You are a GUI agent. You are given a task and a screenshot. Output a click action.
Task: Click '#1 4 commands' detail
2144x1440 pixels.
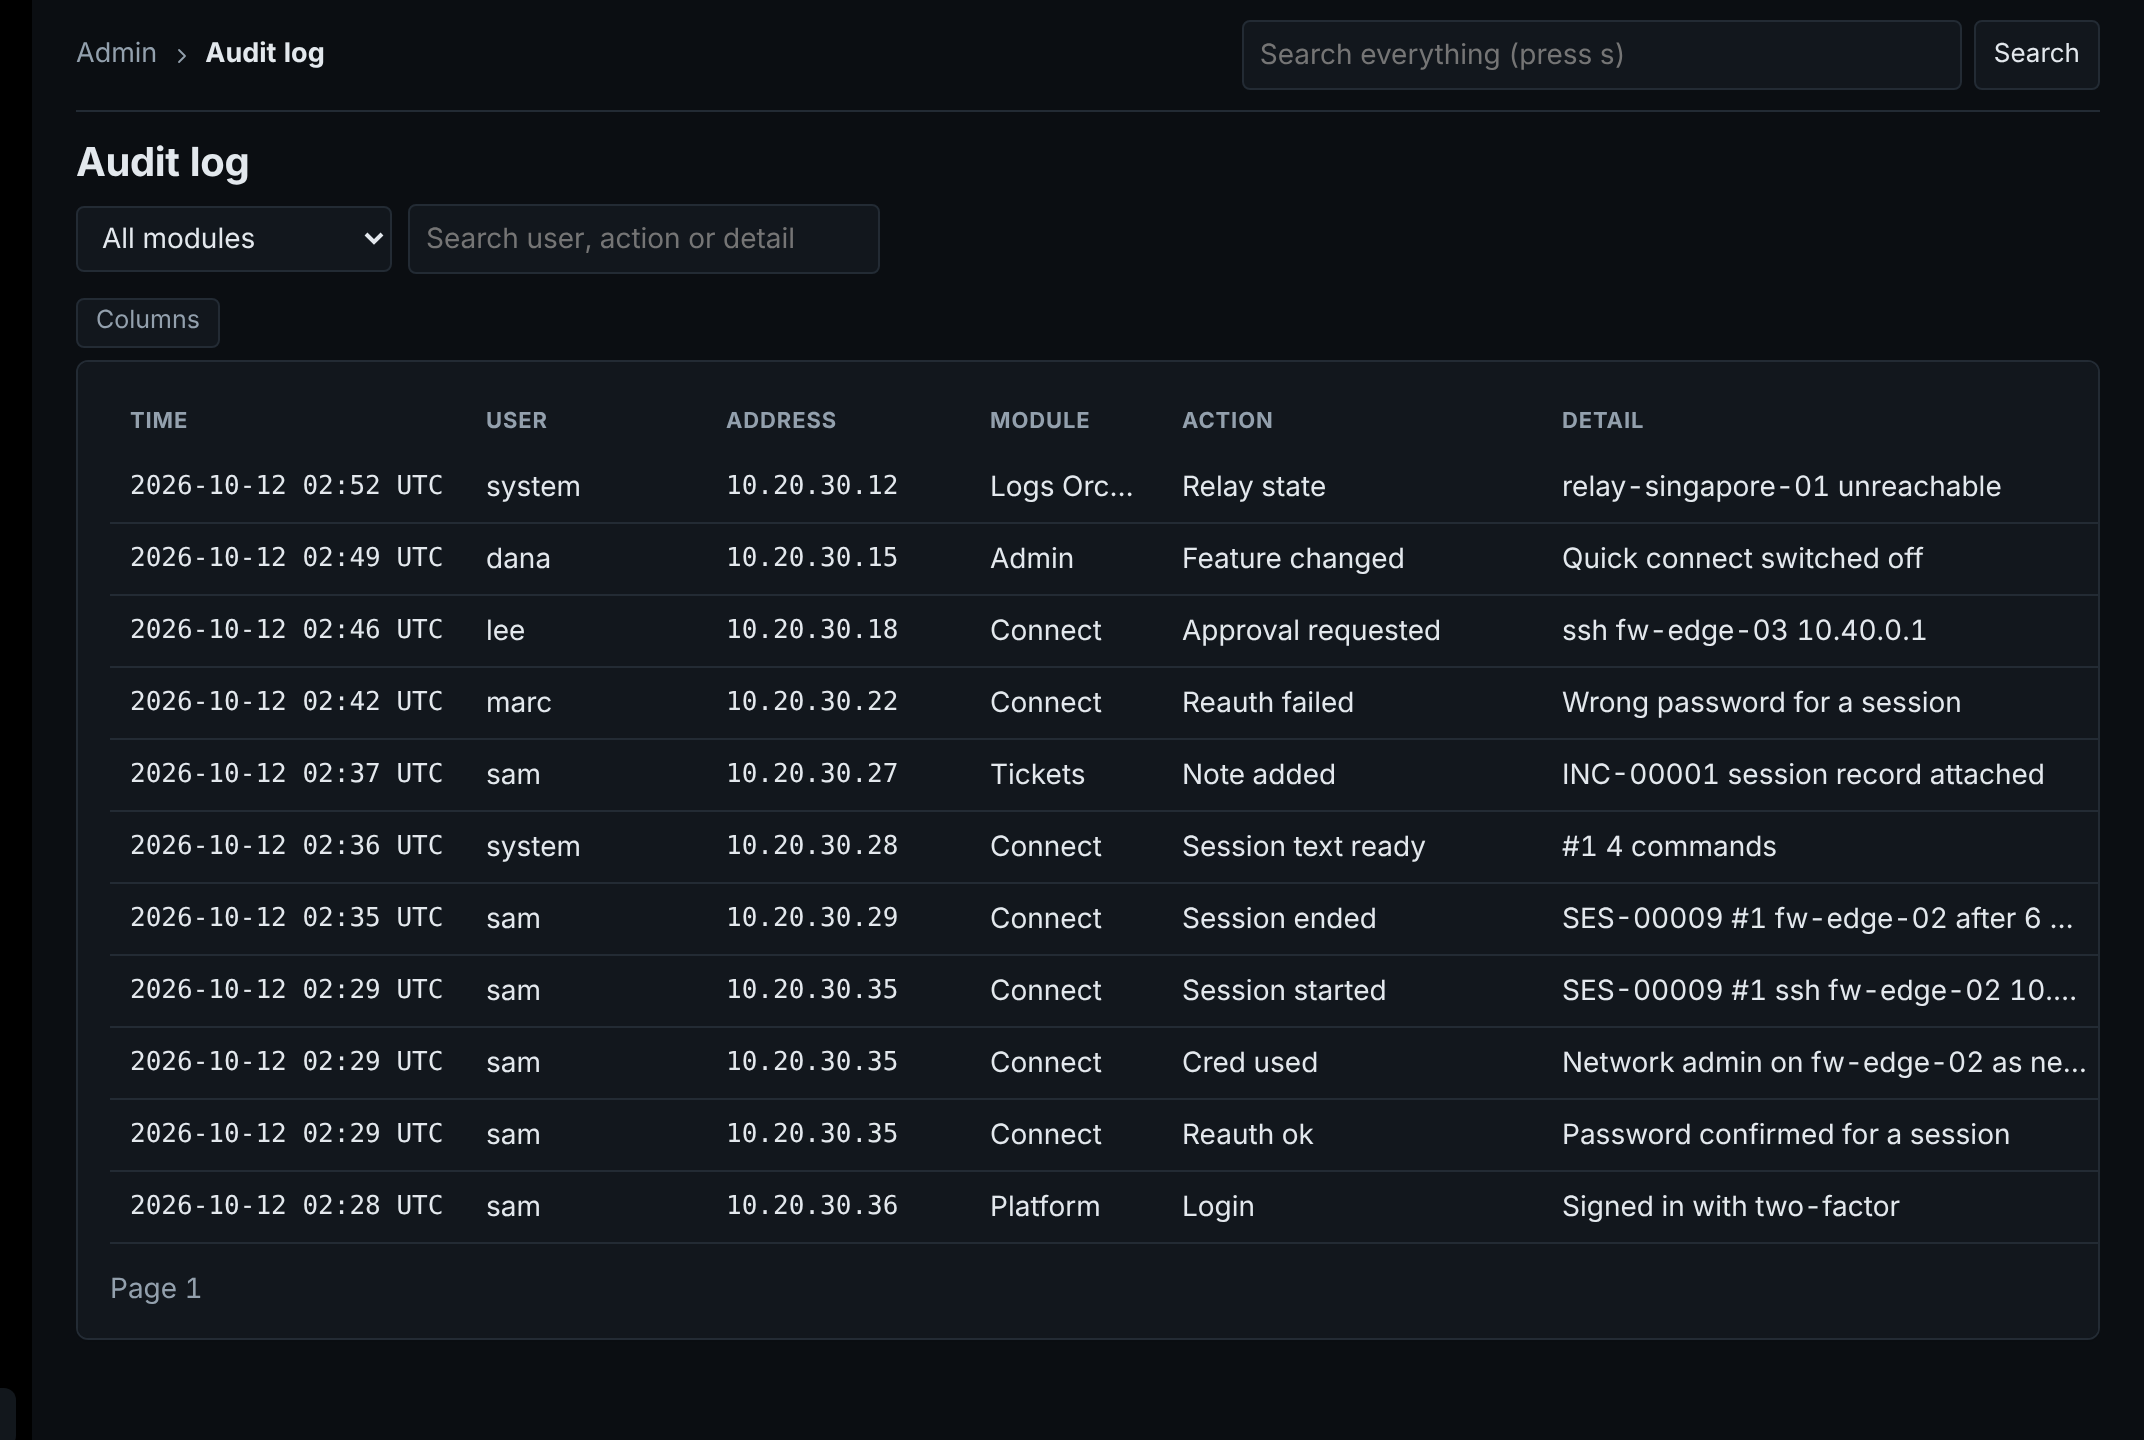(1669, 846)
